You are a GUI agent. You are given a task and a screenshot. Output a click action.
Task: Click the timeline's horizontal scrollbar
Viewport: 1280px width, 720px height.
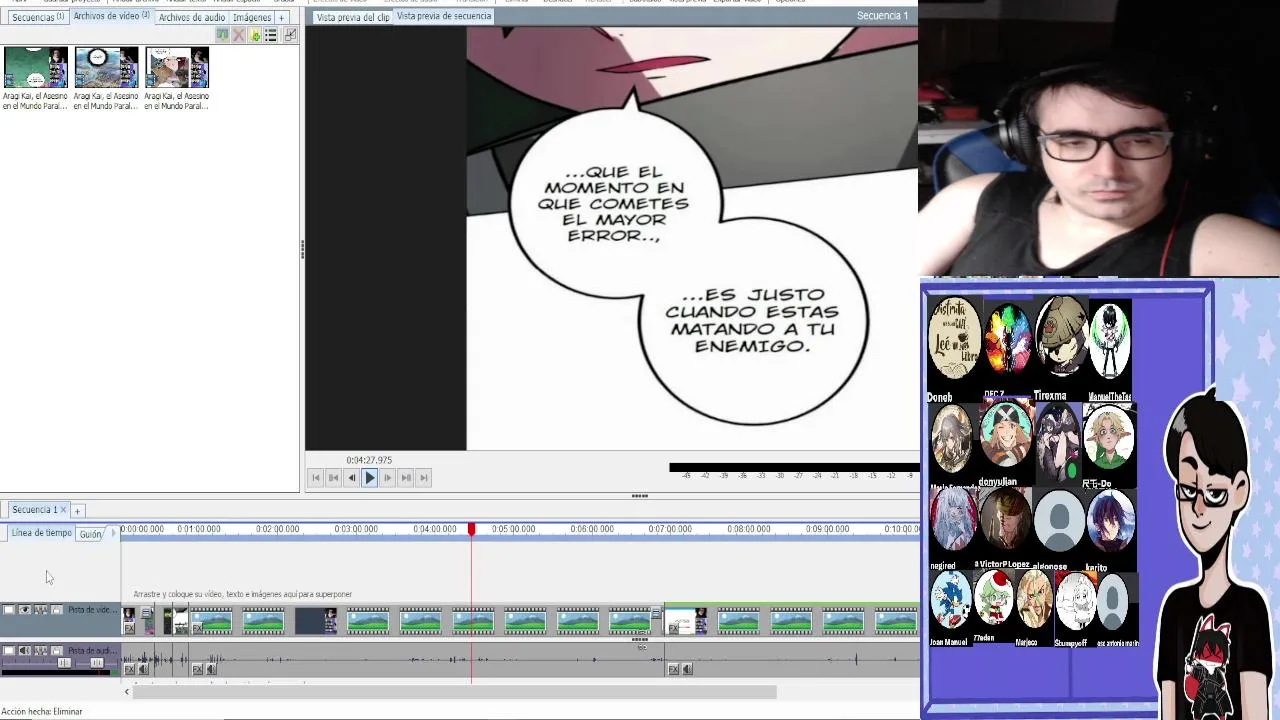(x=455, y=692)
